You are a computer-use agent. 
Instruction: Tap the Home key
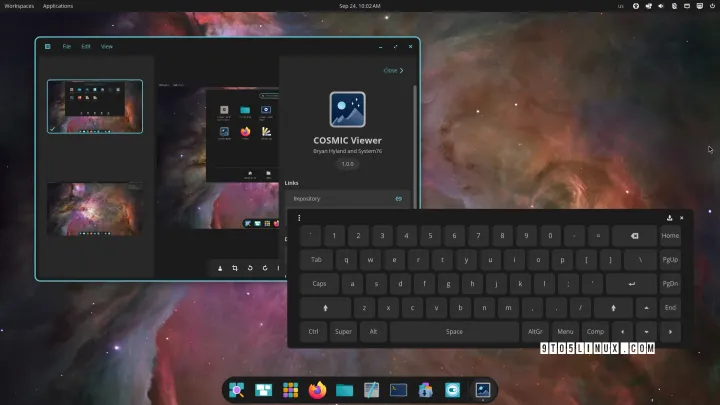[670, 236]
